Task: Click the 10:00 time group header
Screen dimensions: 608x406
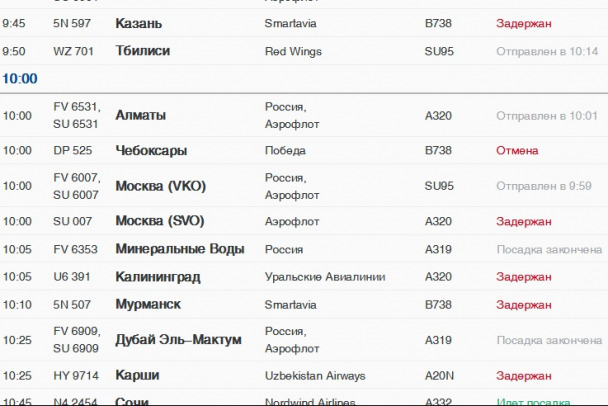Action: (x=20, y=78)
